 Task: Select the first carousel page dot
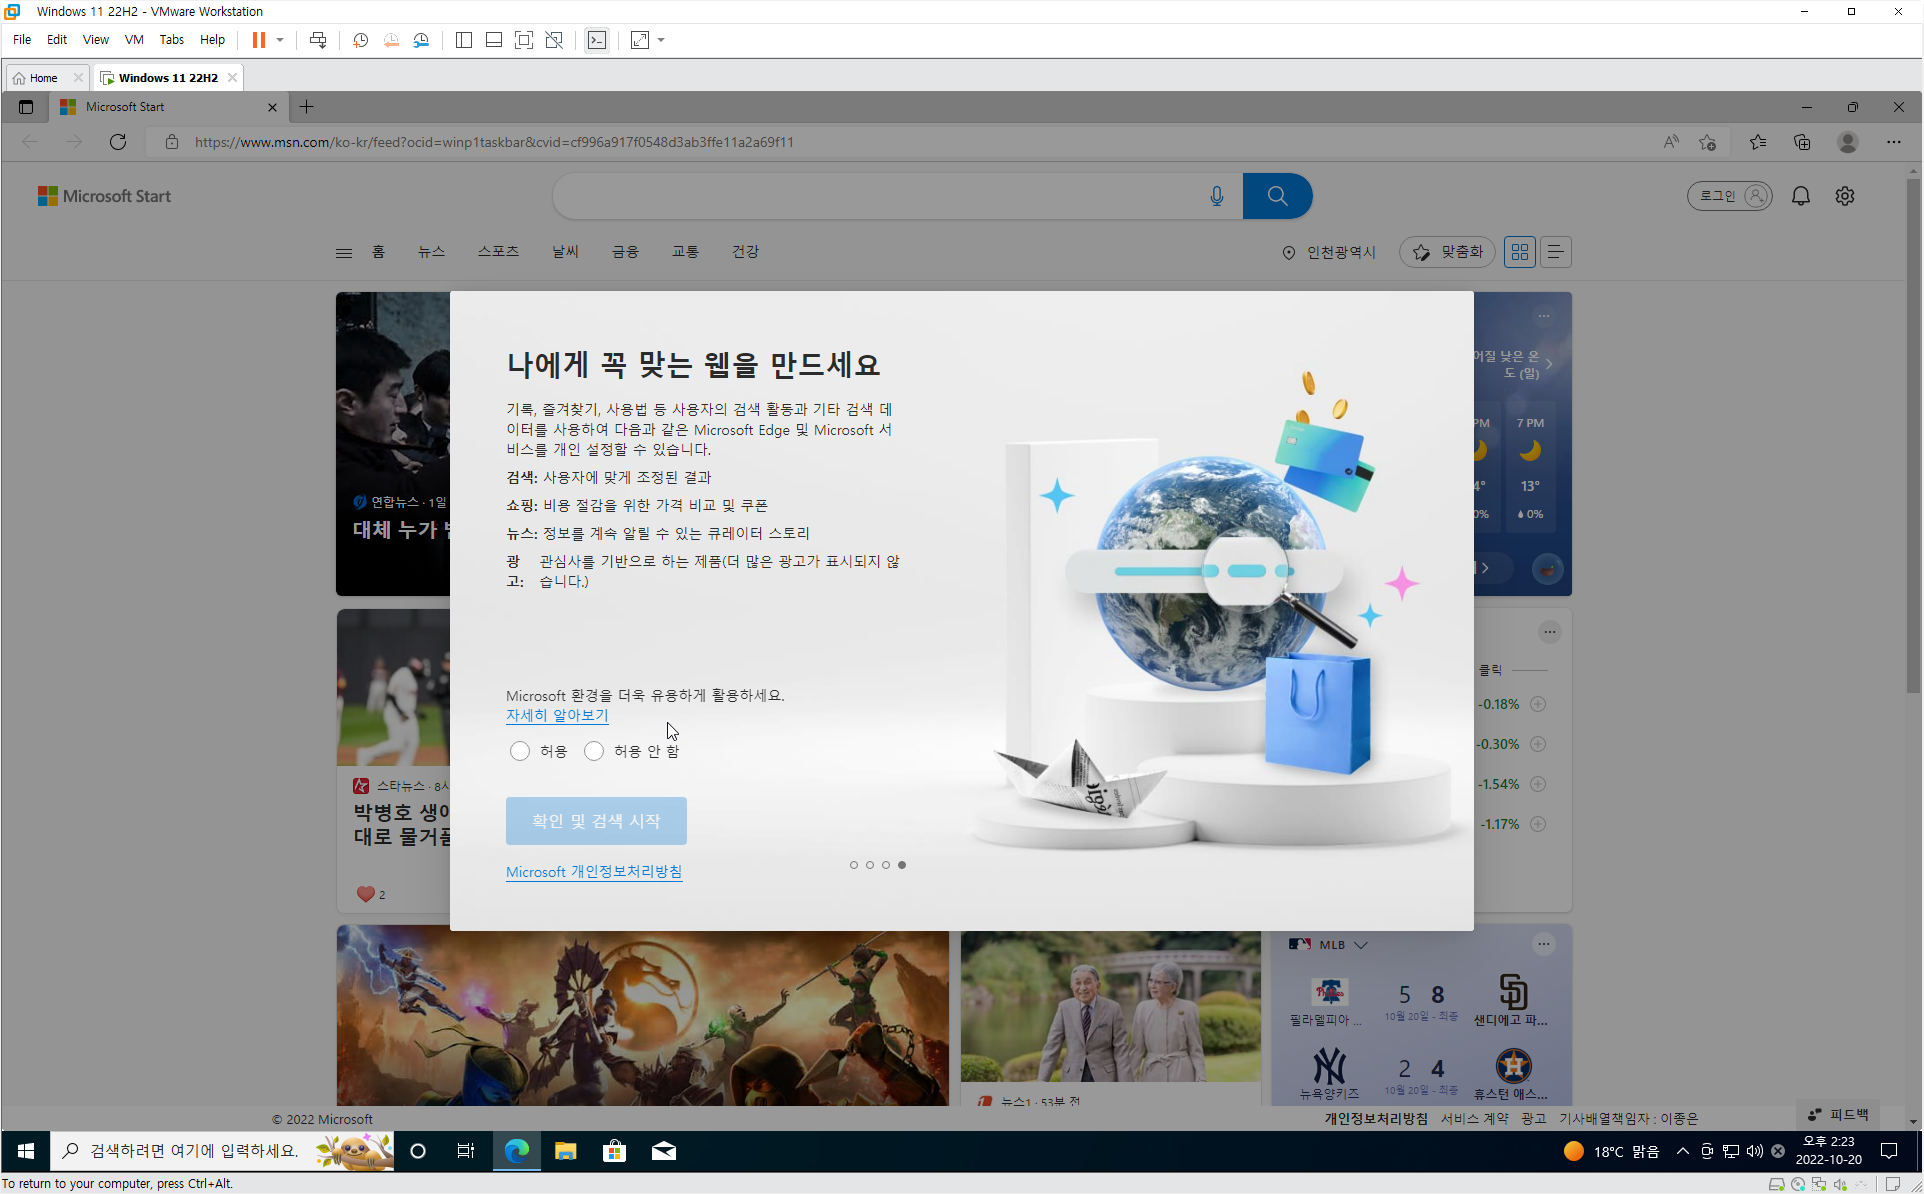853,865
